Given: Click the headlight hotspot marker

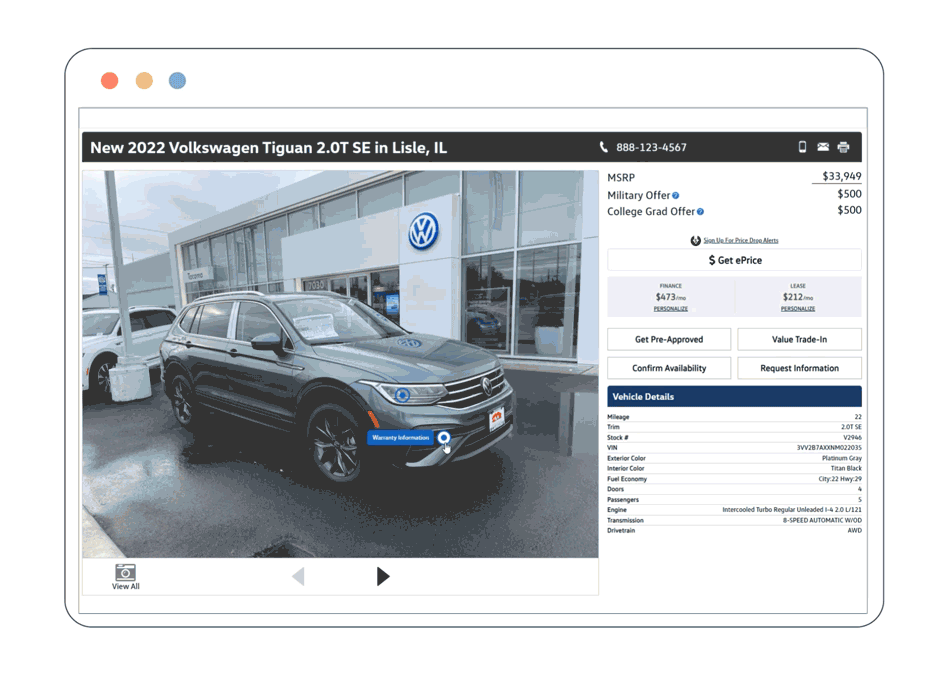Looking at the screenshot, I should click(x=402, y=396).
